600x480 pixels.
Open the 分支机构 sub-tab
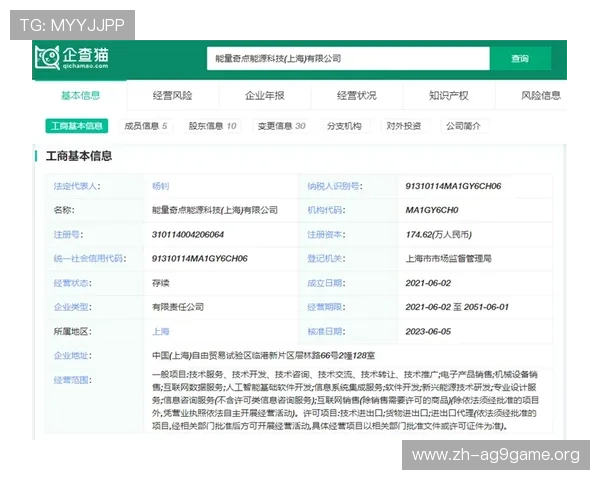pos(344,126)
